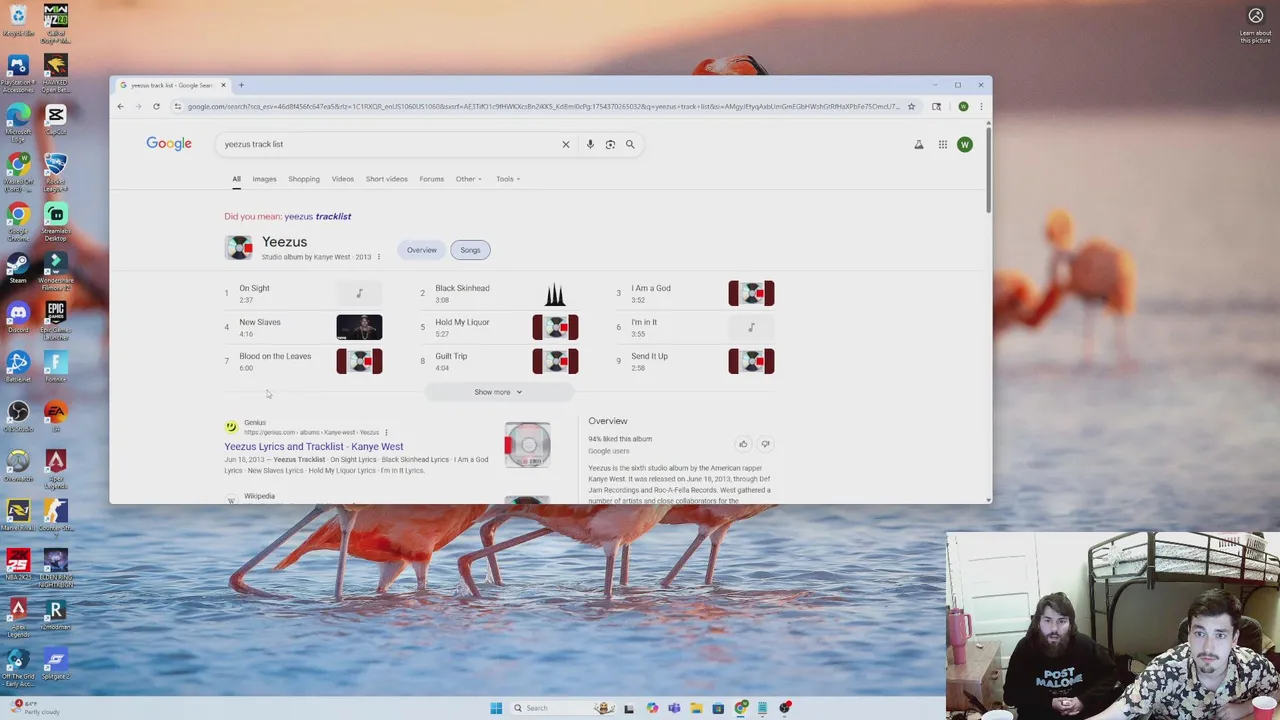Image resolution: width=1280 pixels, height=720 pixels.
Task: Open NBA 2K25 desktop shortcut
Action: pyautogui.click(x=18, y=563)
